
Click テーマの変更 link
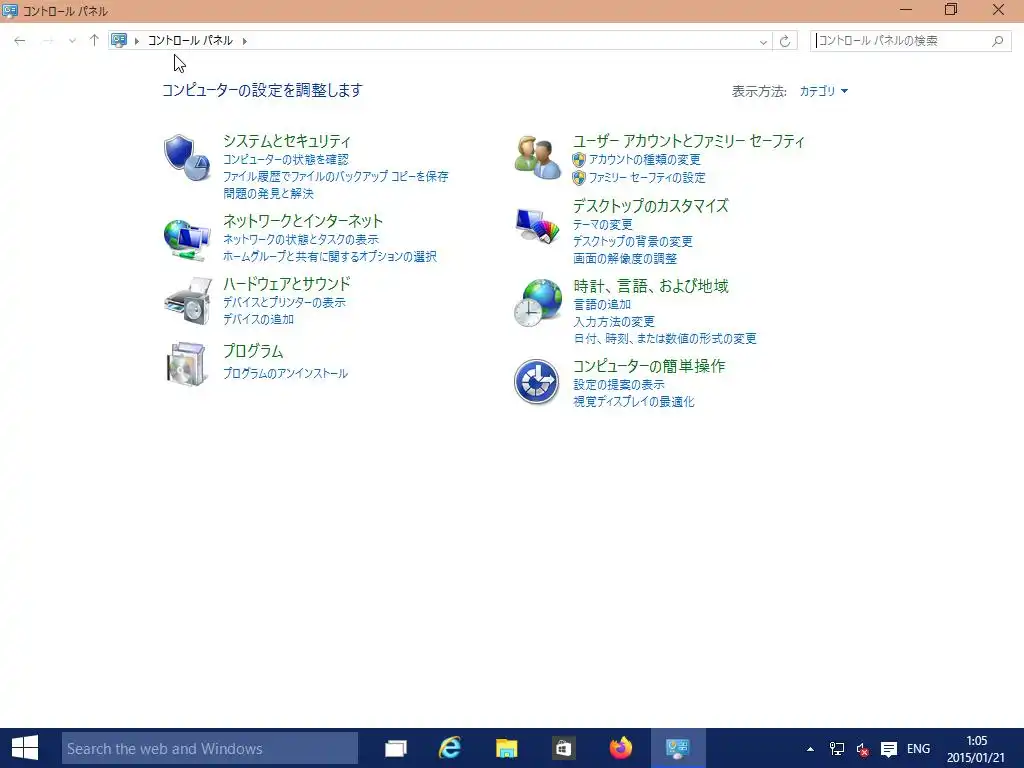[603, 225]
